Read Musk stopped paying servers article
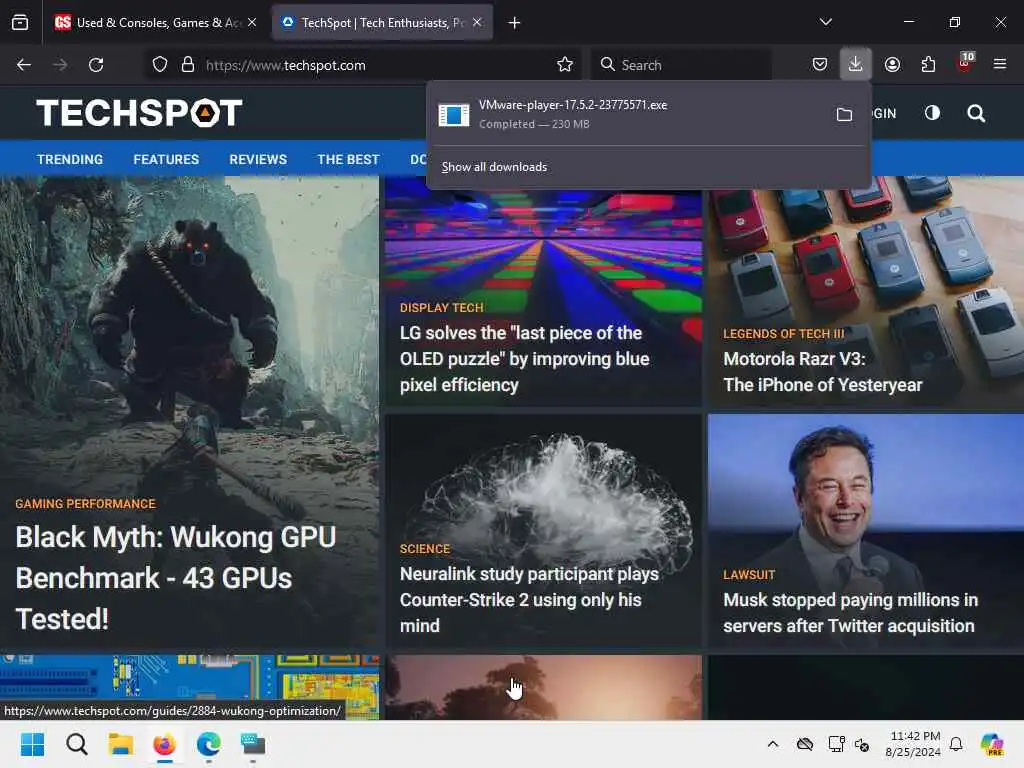The height and width of the screenshot is (768, 1024). tap(850, 613)
